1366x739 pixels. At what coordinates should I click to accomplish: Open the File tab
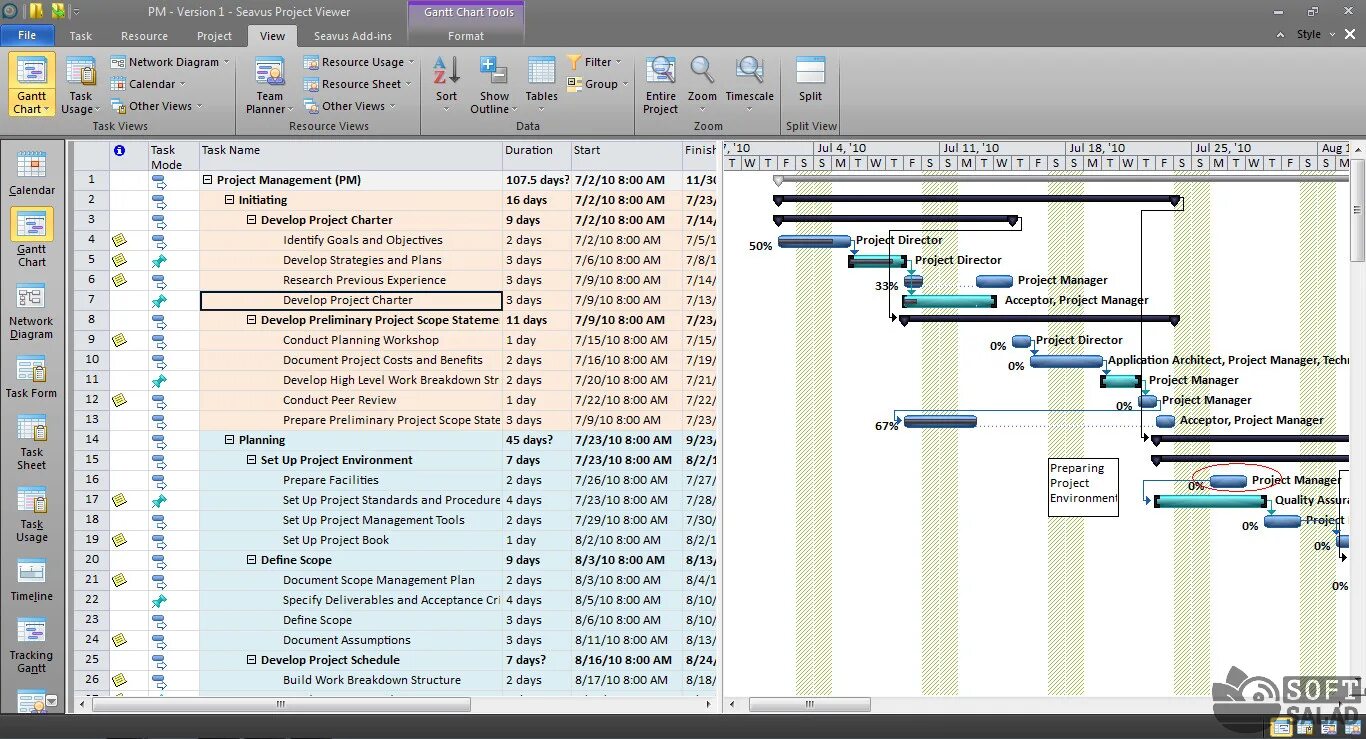click(x=27, y=35)
